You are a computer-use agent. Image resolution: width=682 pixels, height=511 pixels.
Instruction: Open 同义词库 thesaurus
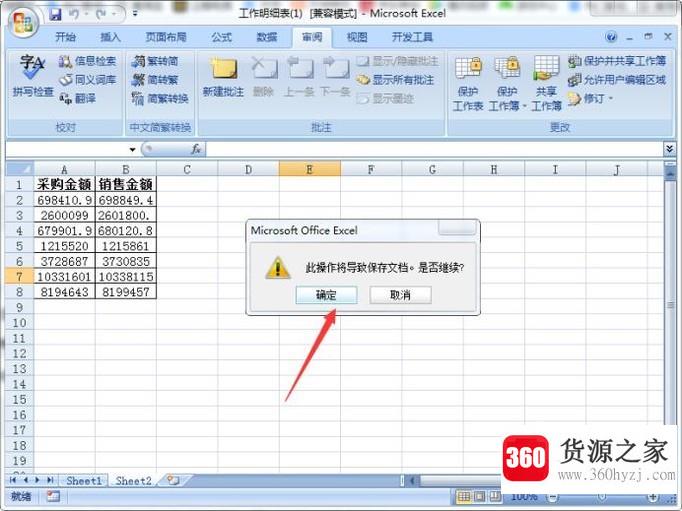pos(87,80)
